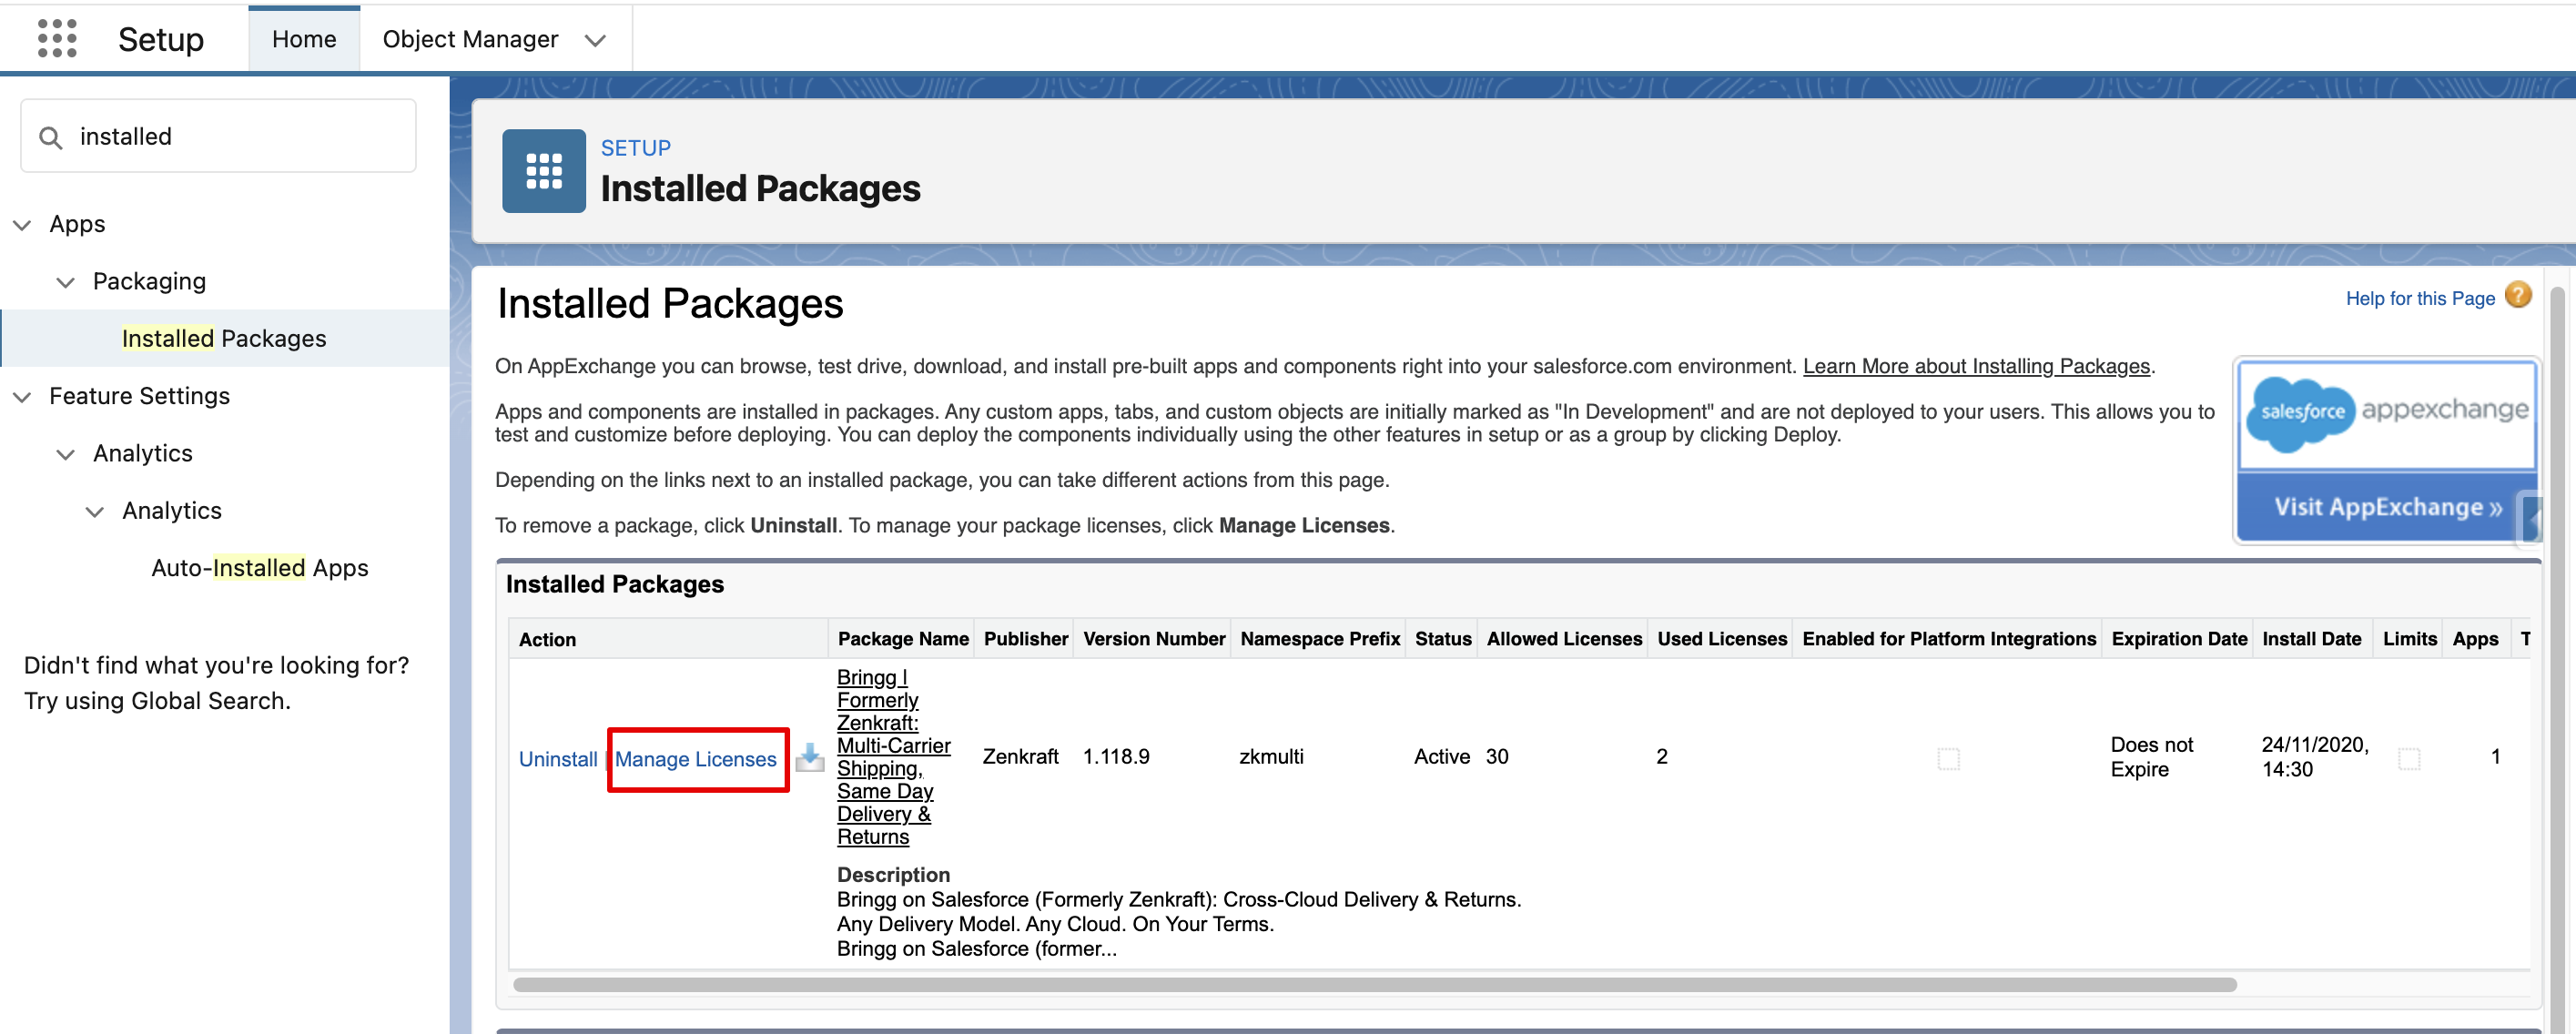
Task: Click the Install Date column header
Action: point(2311,638)
